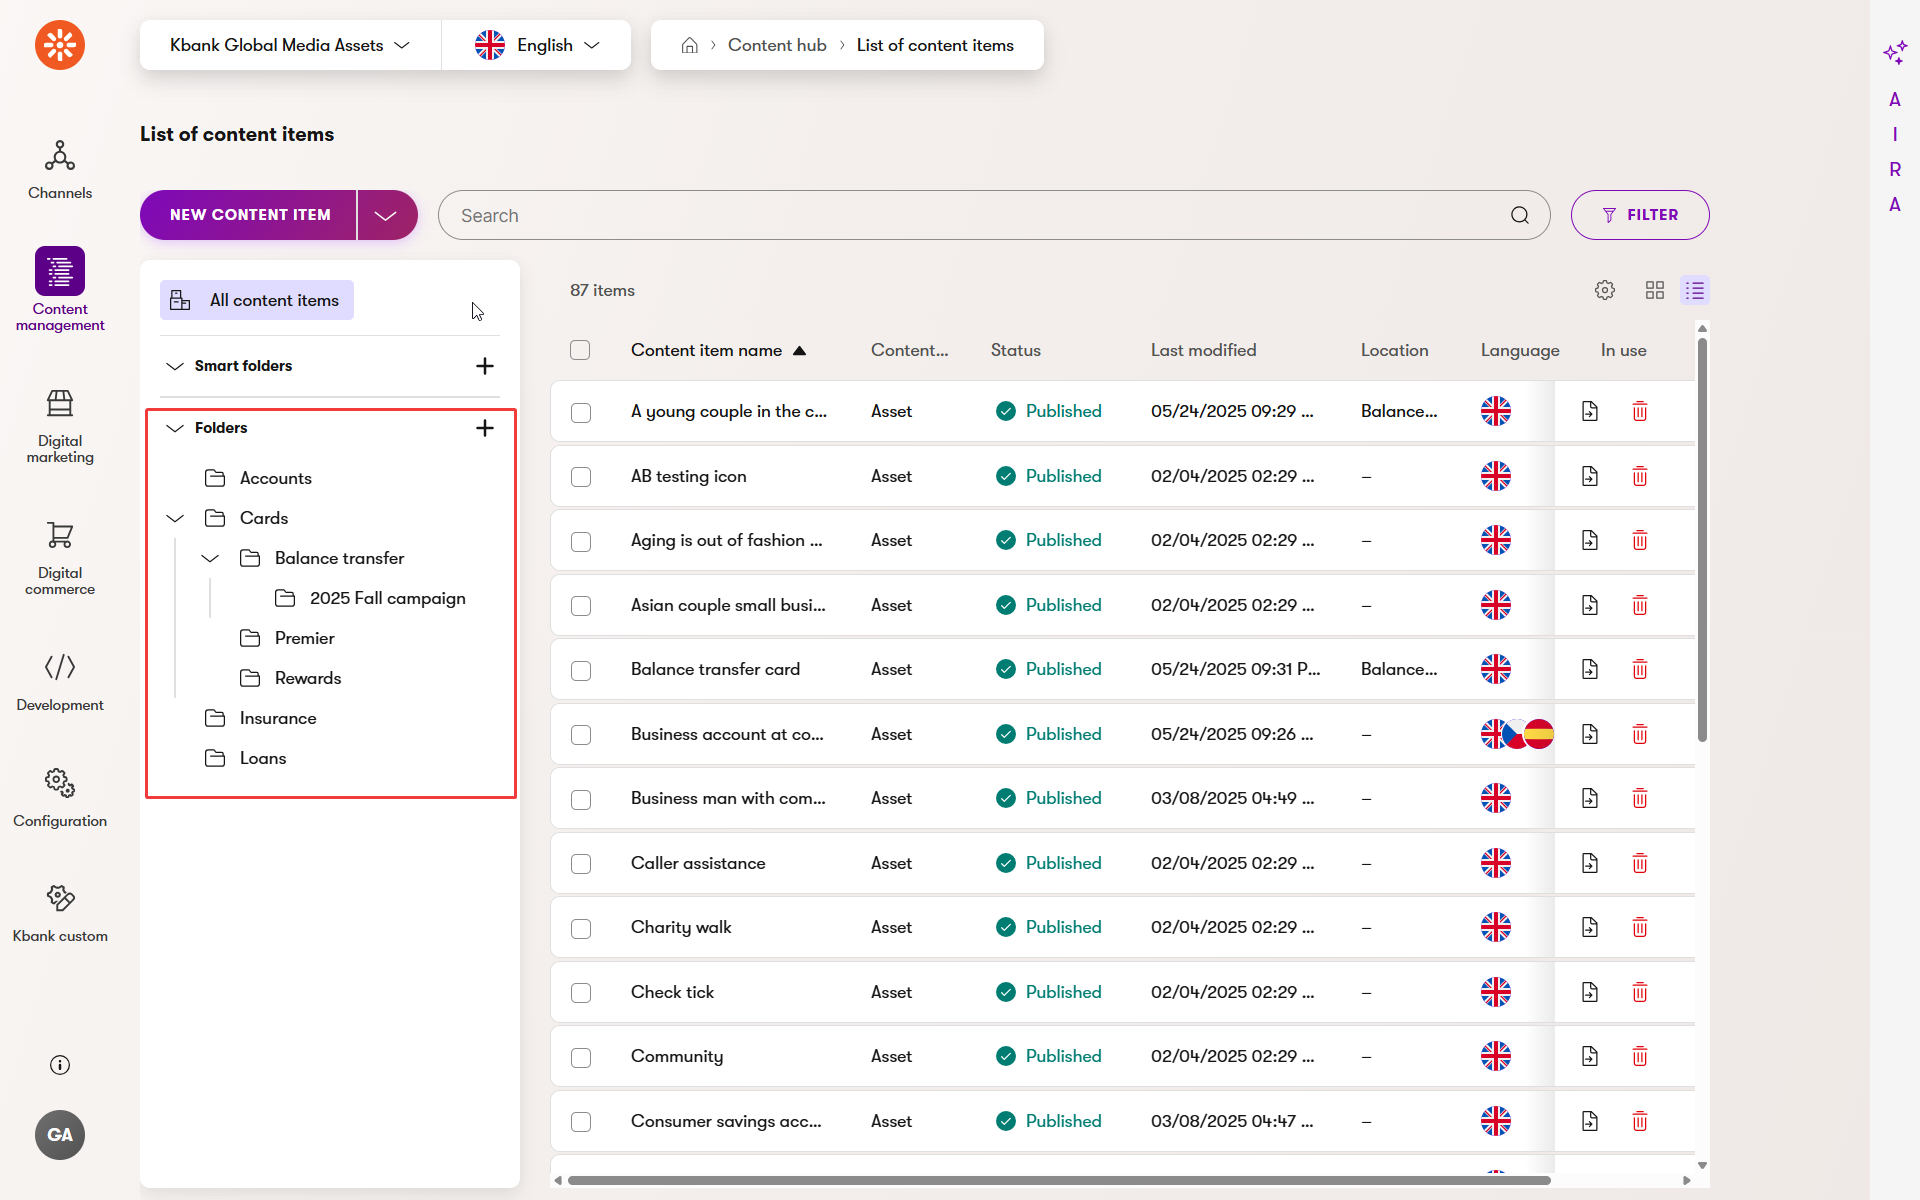This screenshot has width=1920, height=1200.
Task: Select checkbox for Balance transfer card
Action: click(x=581, y=670)
